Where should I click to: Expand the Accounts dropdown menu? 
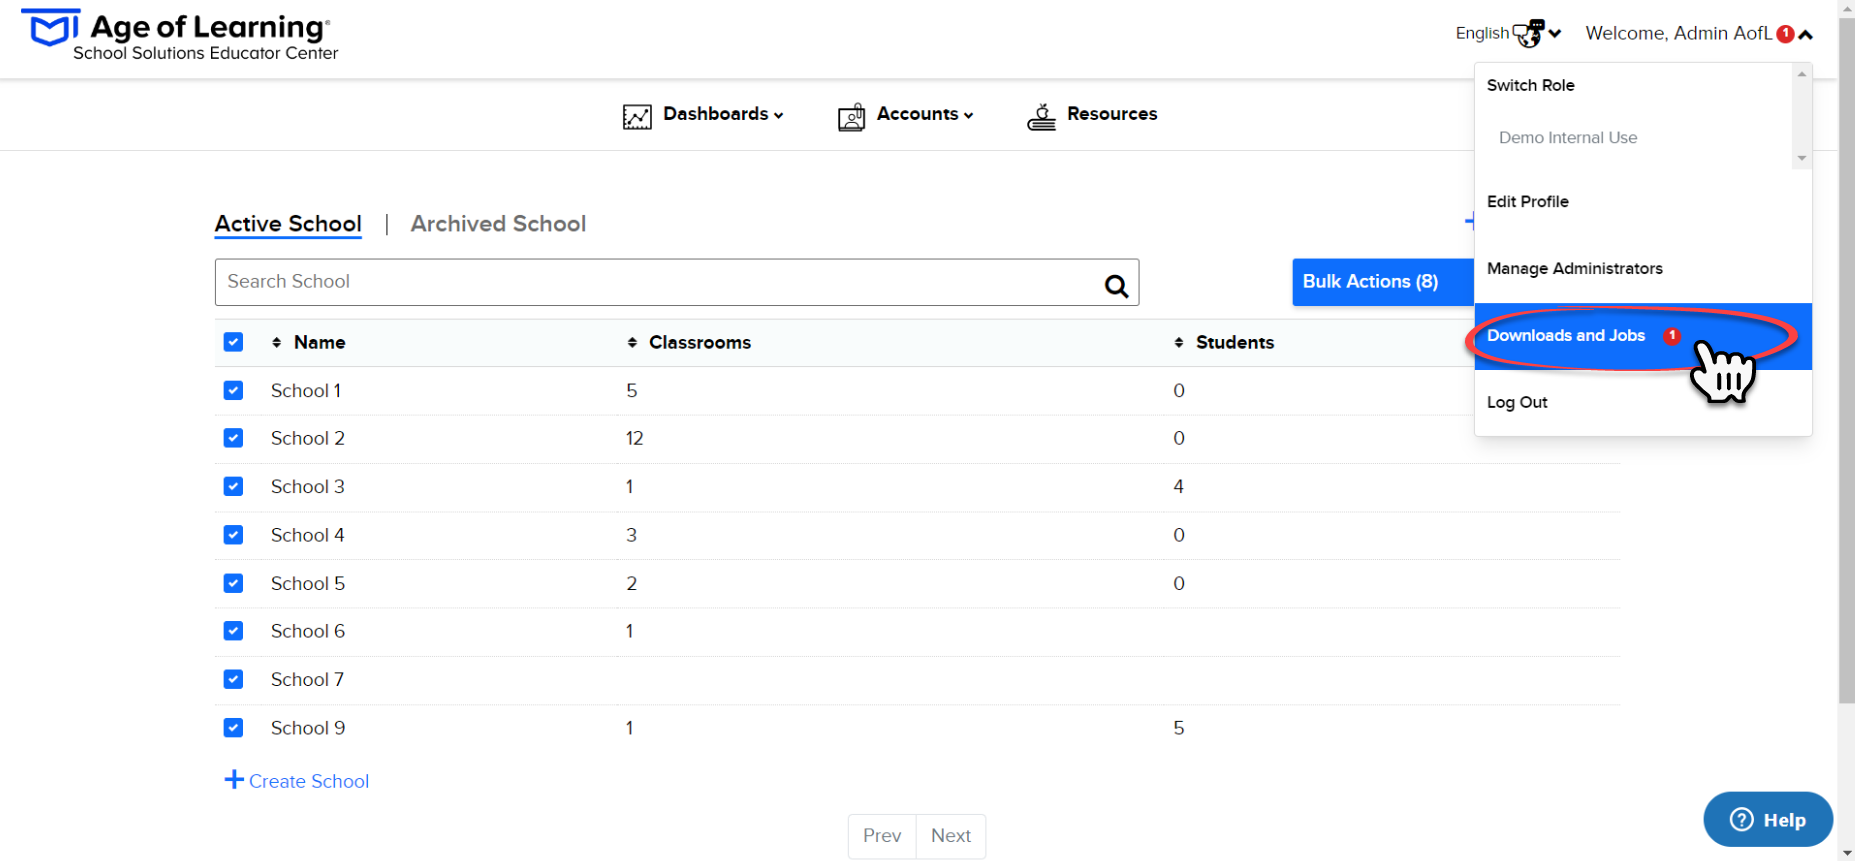click(x=924, y=114)
